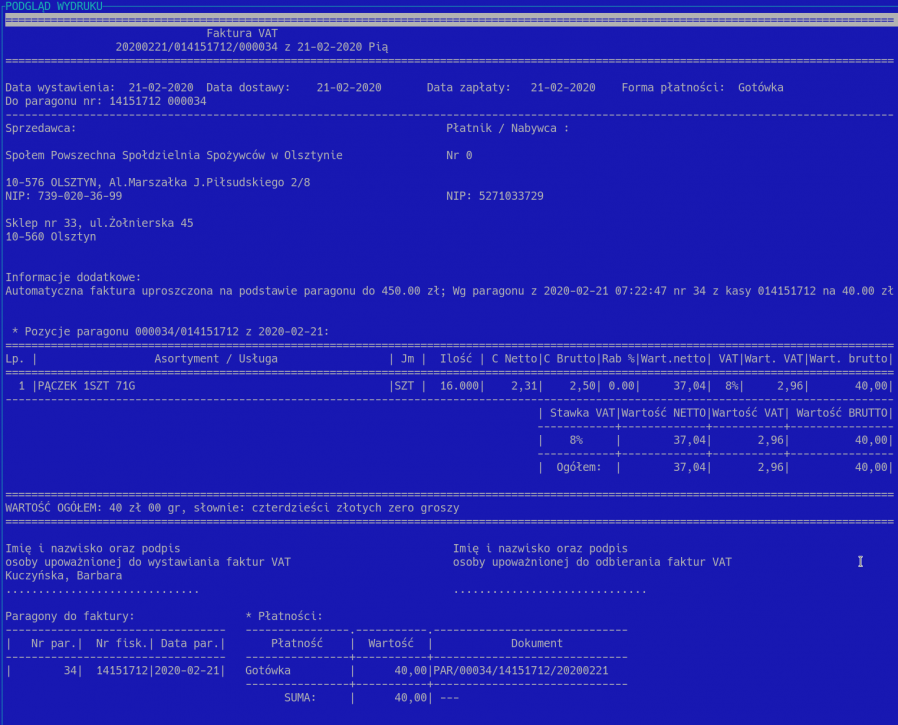Viewport: 898px width, 725px height.
Task: Select the PĄCZEK 1SZT 71G item row
Action: [85, 385]
